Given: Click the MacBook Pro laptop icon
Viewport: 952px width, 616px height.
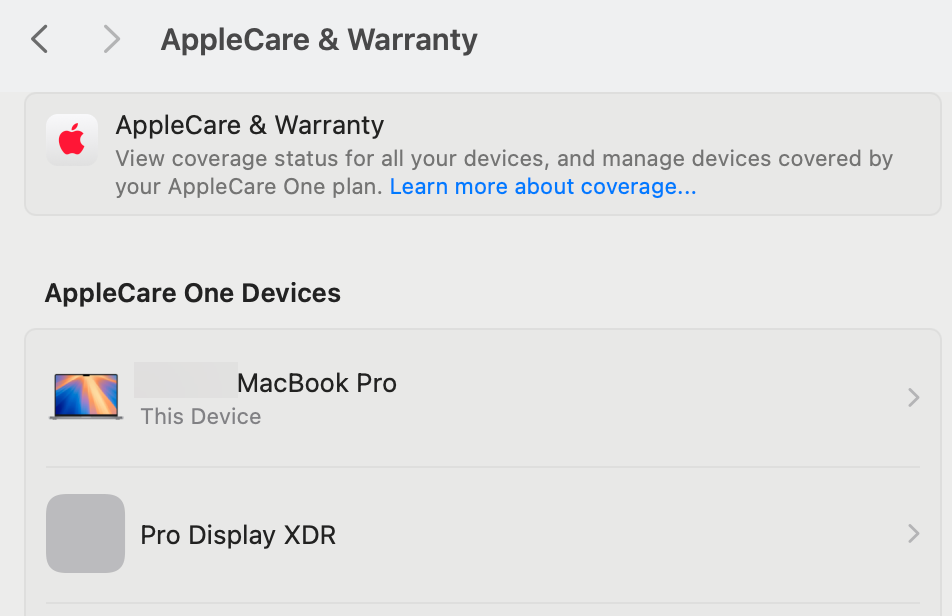Looking at the screenshot, I should (x=86, y=397).
